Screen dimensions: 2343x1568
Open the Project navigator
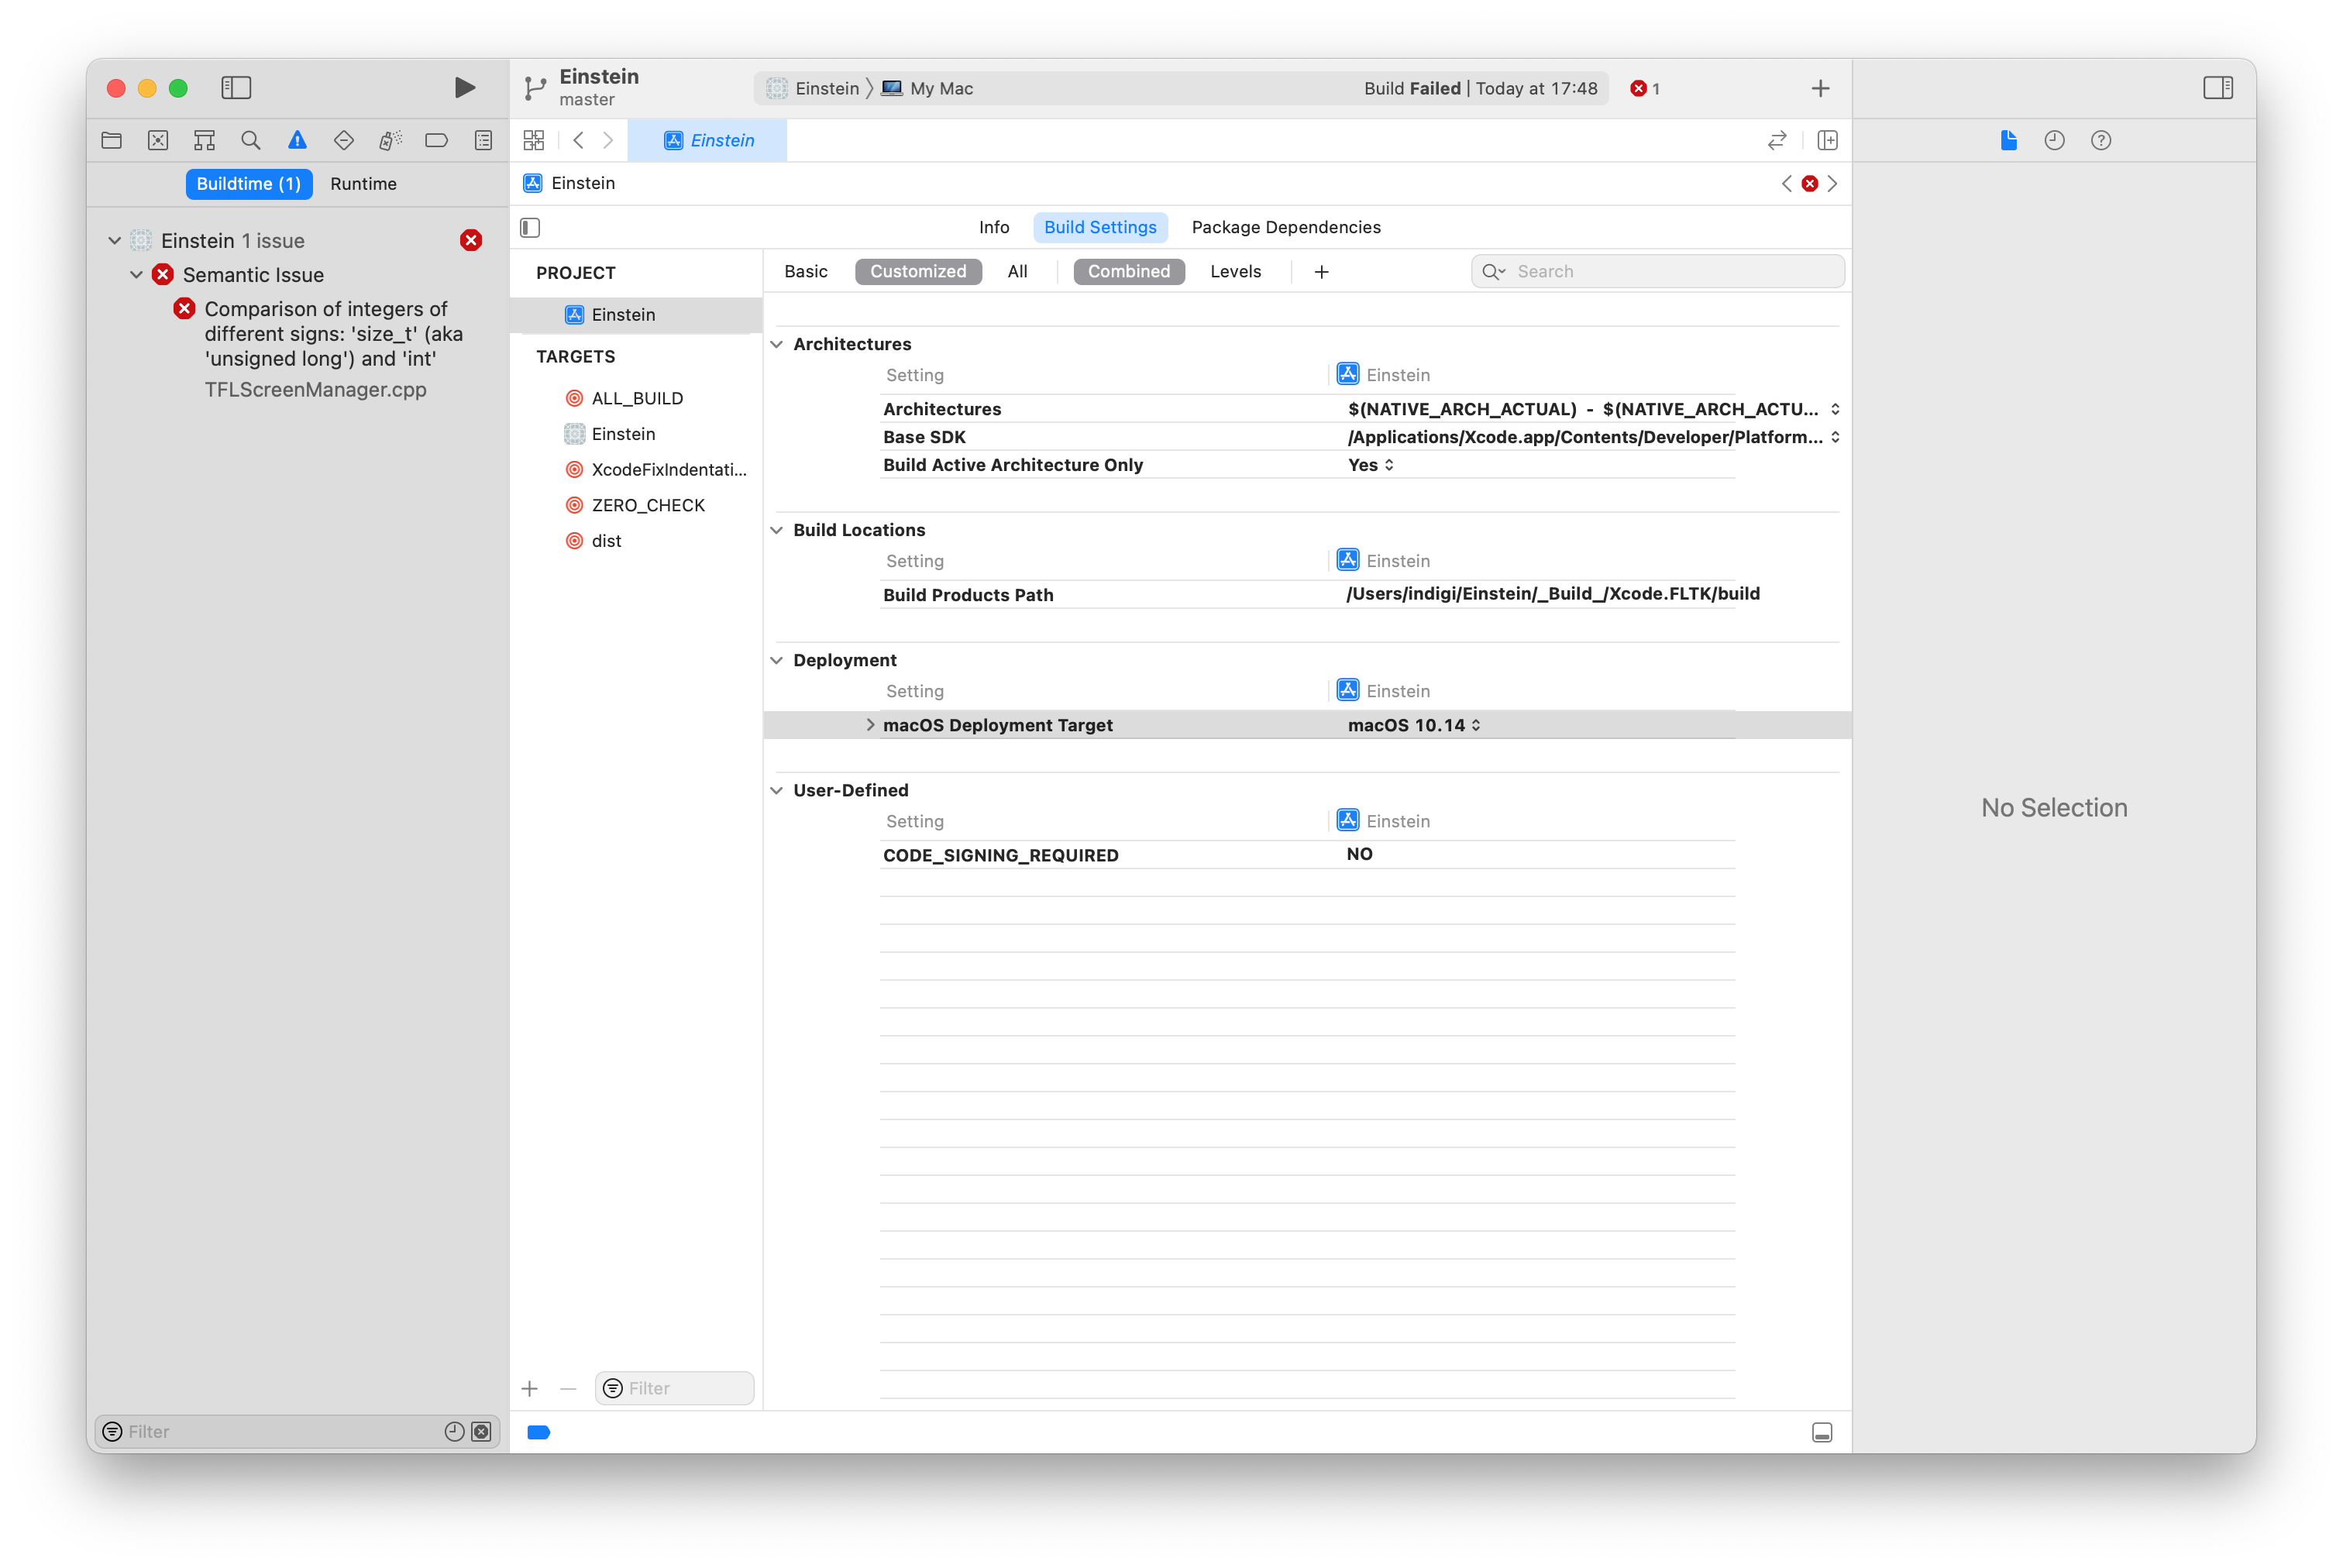[111, 140]
